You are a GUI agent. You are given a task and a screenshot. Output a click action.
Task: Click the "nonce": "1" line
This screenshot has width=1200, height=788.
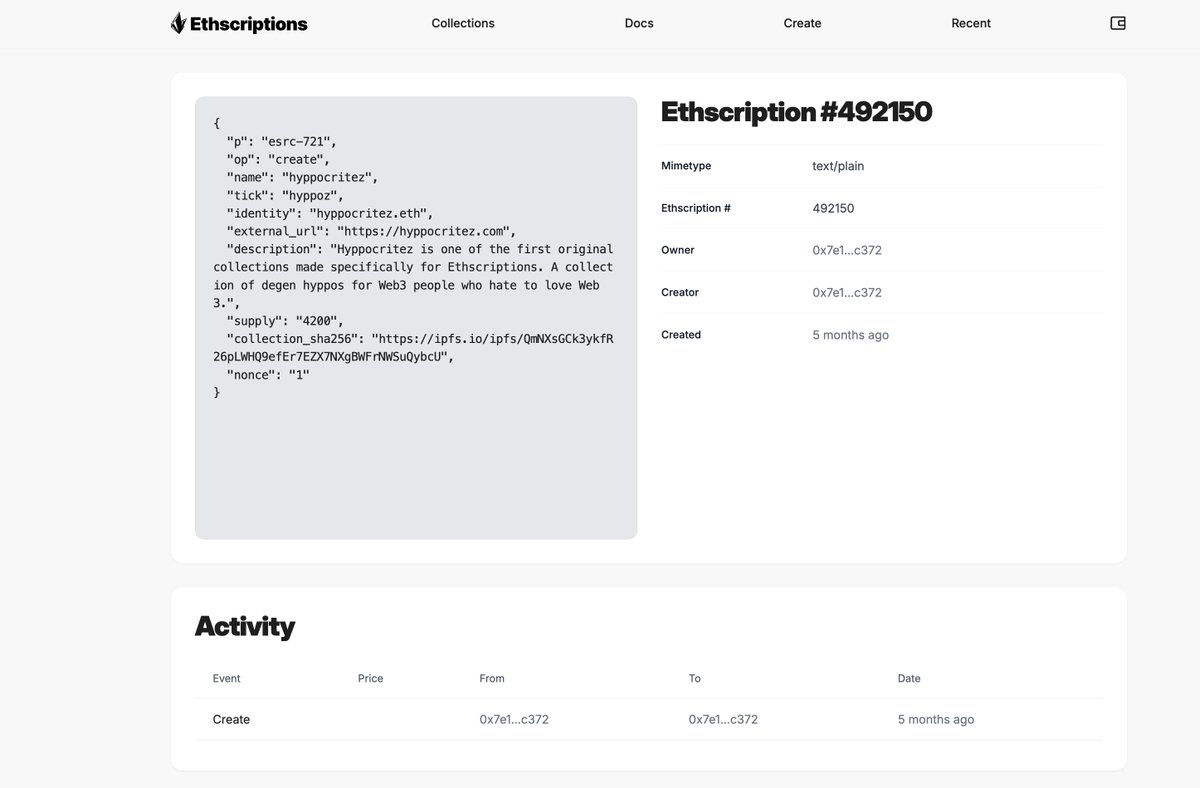point(268,375)
